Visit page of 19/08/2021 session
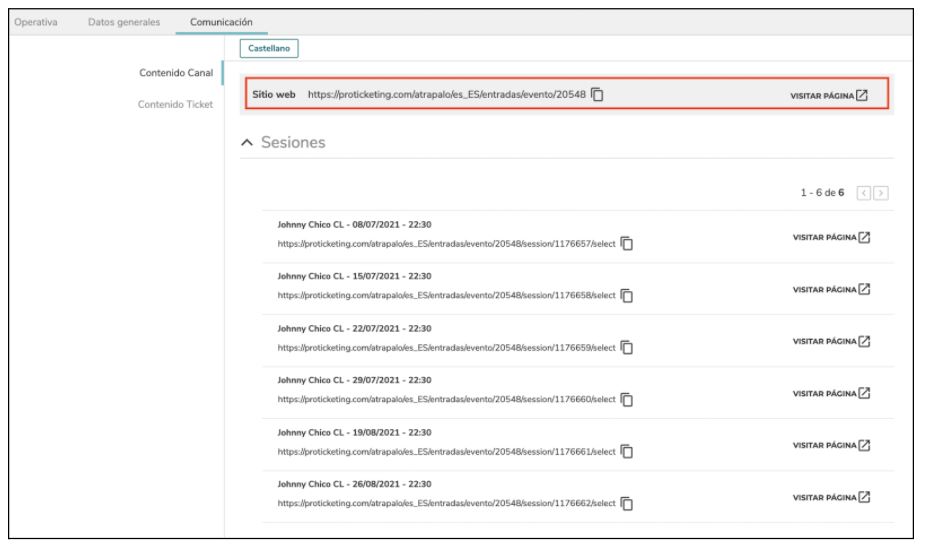 coord(831,445)
